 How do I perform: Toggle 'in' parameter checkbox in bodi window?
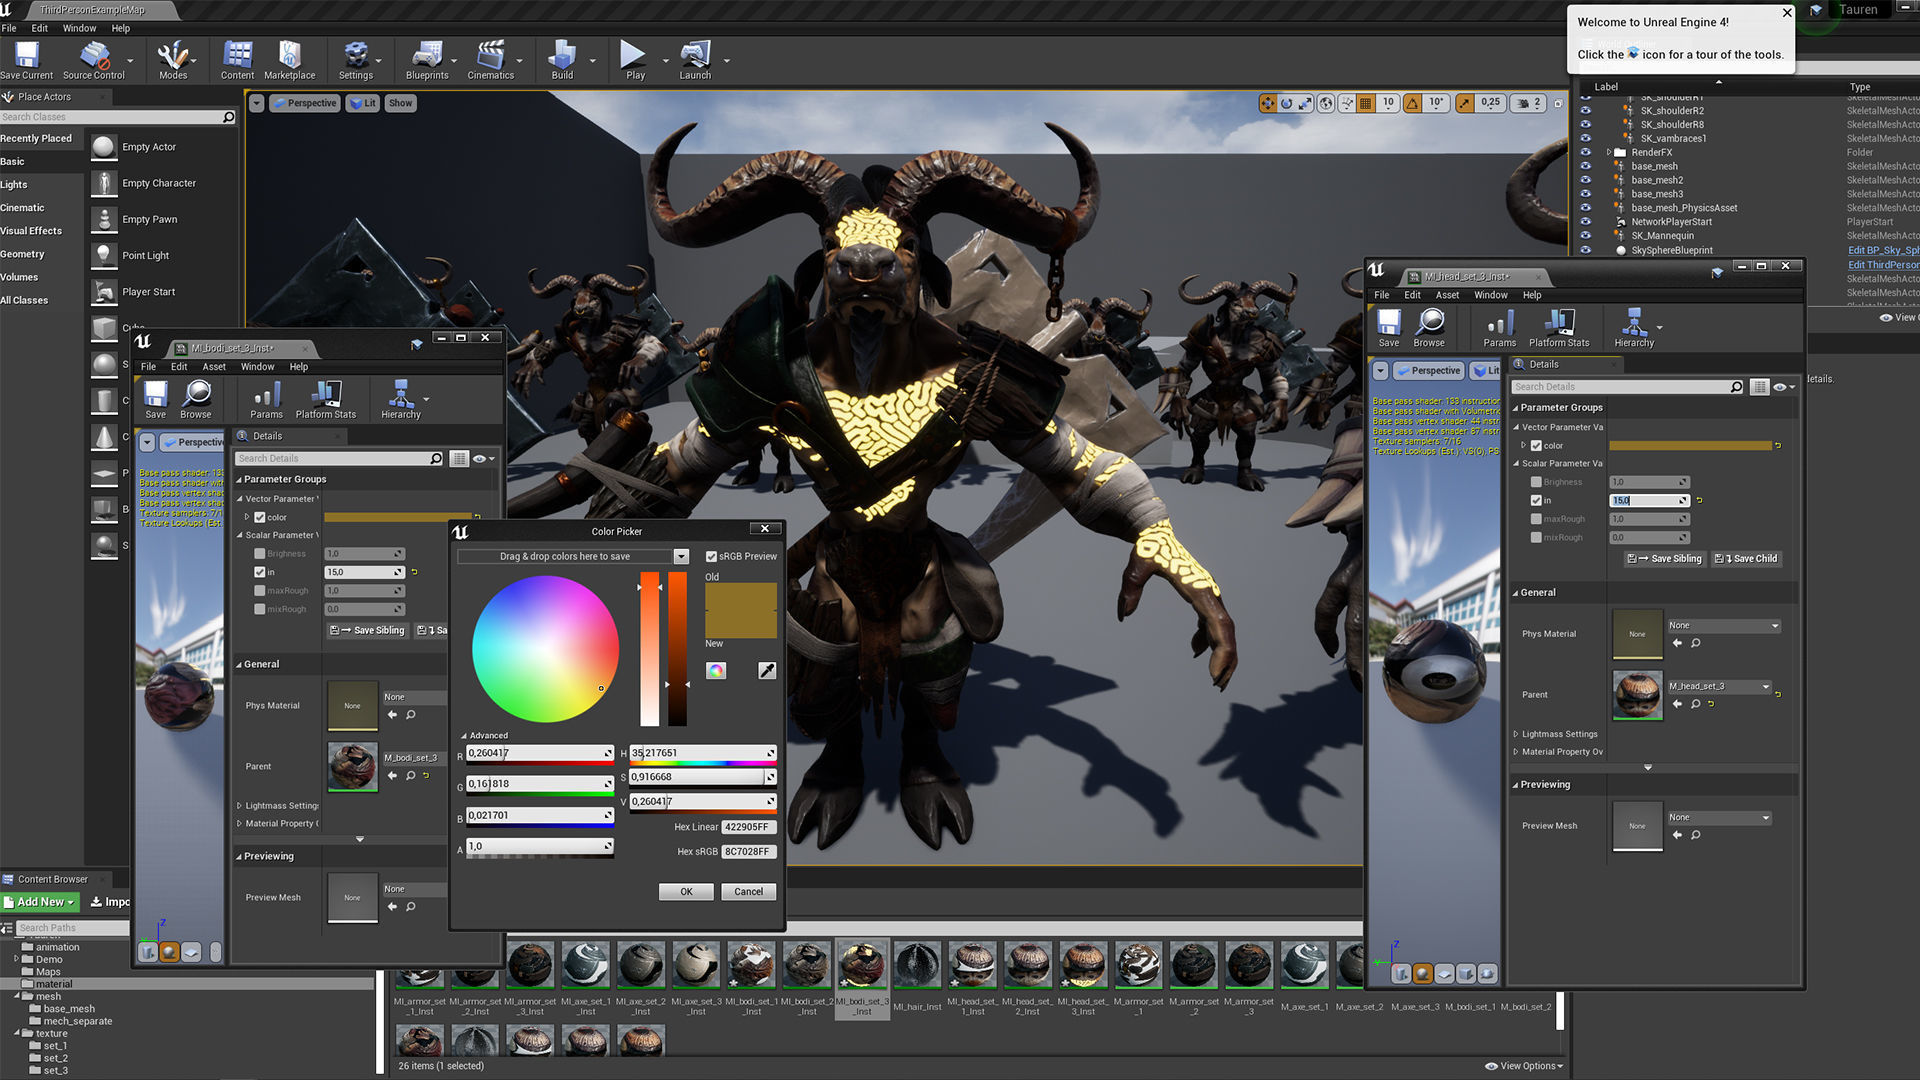(260, 573)
